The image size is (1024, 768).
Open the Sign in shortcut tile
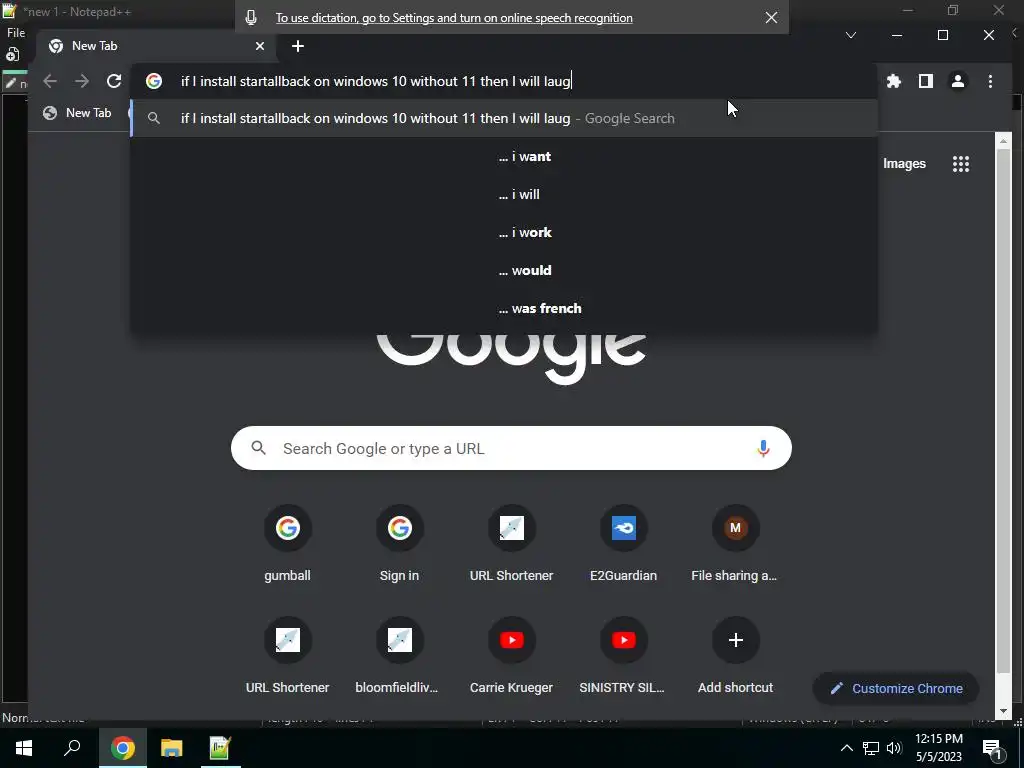point(400,544)
